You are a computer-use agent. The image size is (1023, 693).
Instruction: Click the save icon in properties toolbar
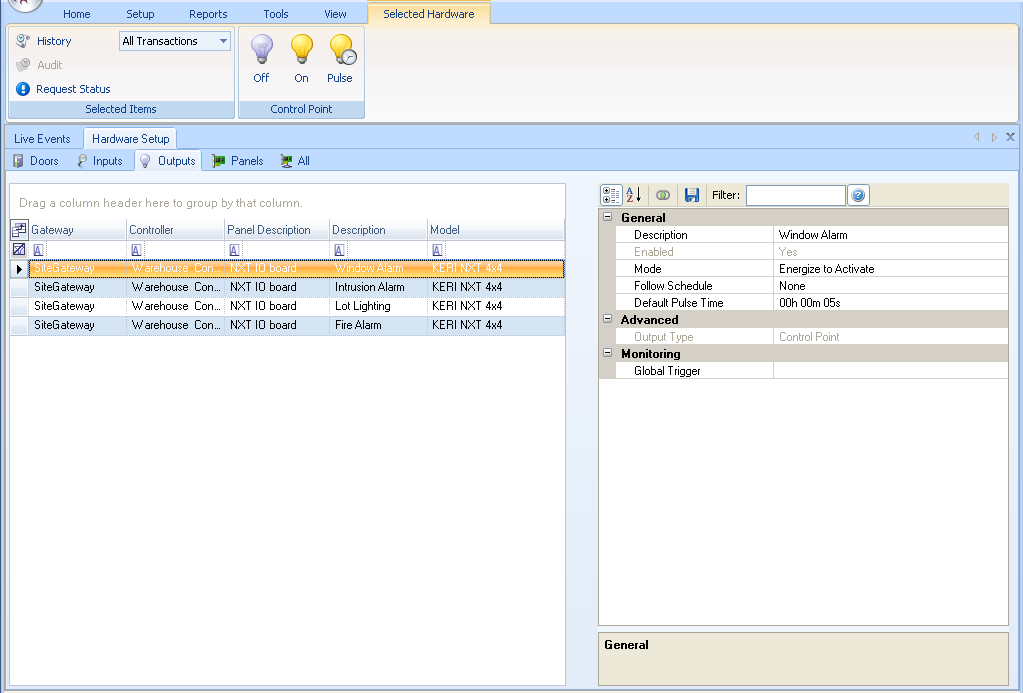691,195
